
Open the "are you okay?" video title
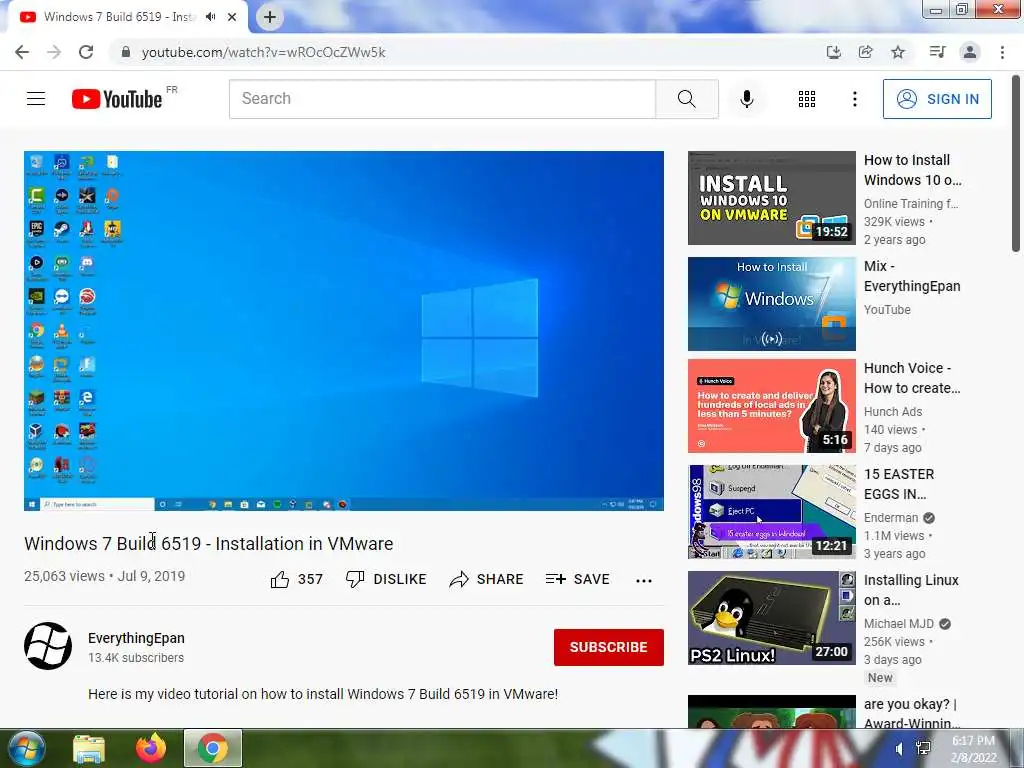912,714
